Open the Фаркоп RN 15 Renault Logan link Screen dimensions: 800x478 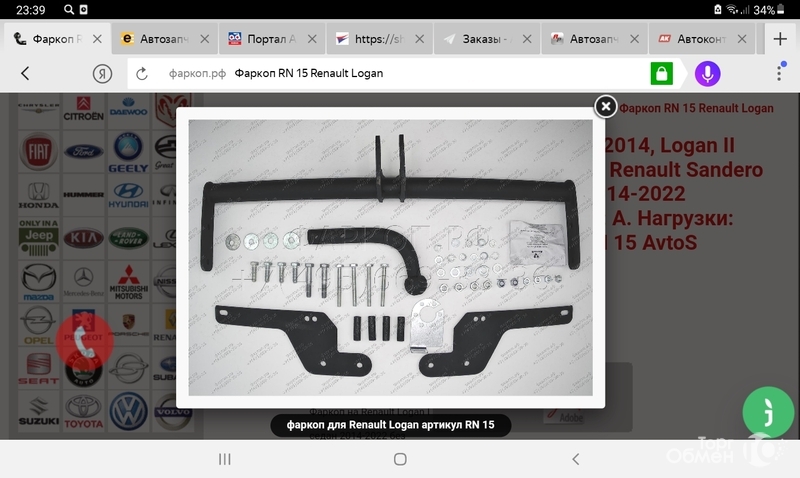[696, 108]
